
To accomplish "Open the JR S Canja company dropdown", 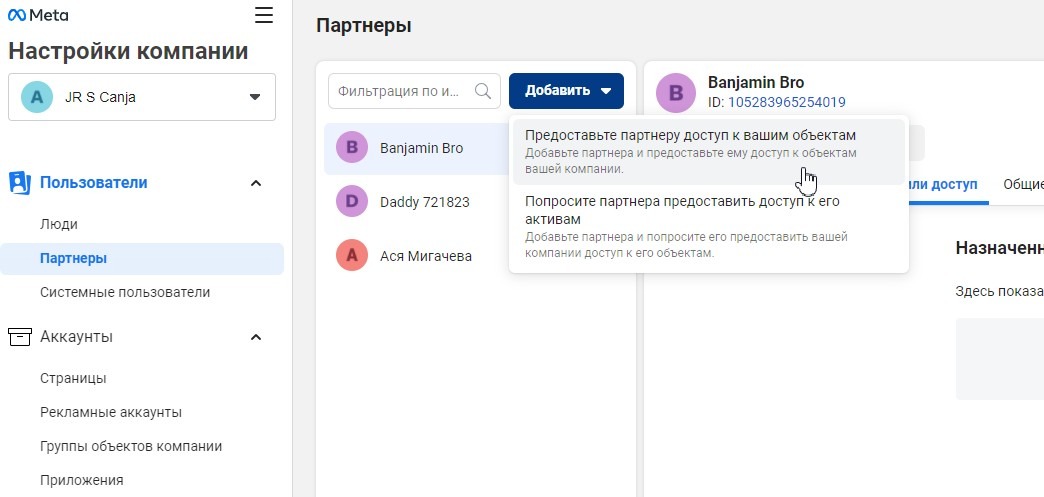I will [x=142, y=97].
